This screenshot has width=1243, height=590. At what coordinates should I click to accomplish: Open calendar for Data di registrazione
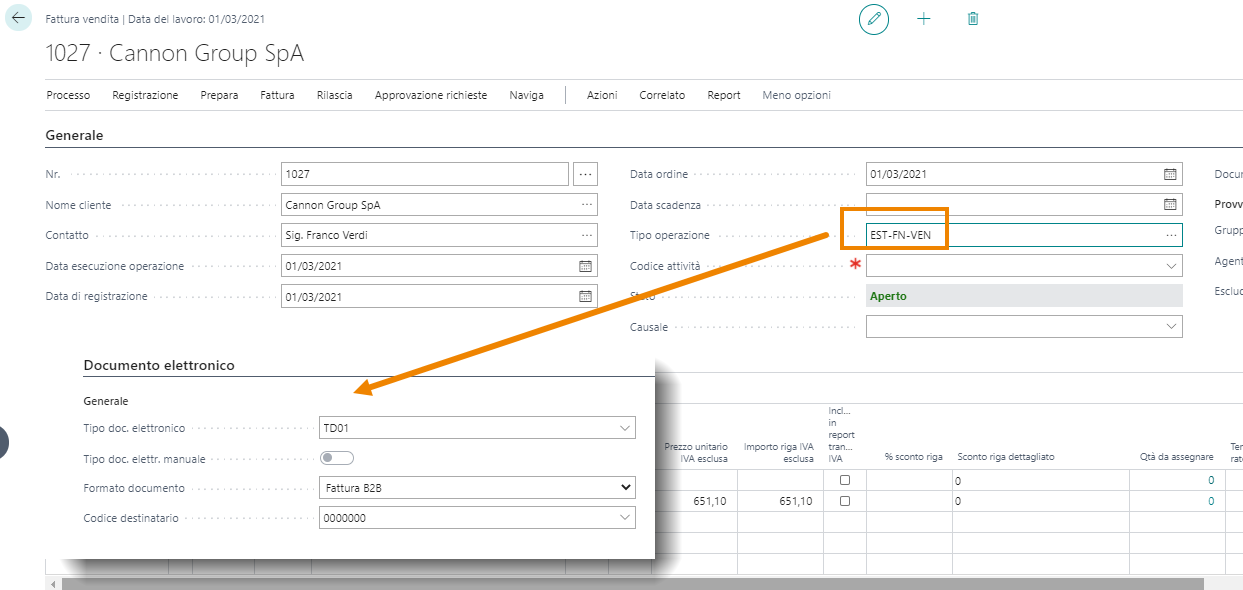(x=586, y=297)
